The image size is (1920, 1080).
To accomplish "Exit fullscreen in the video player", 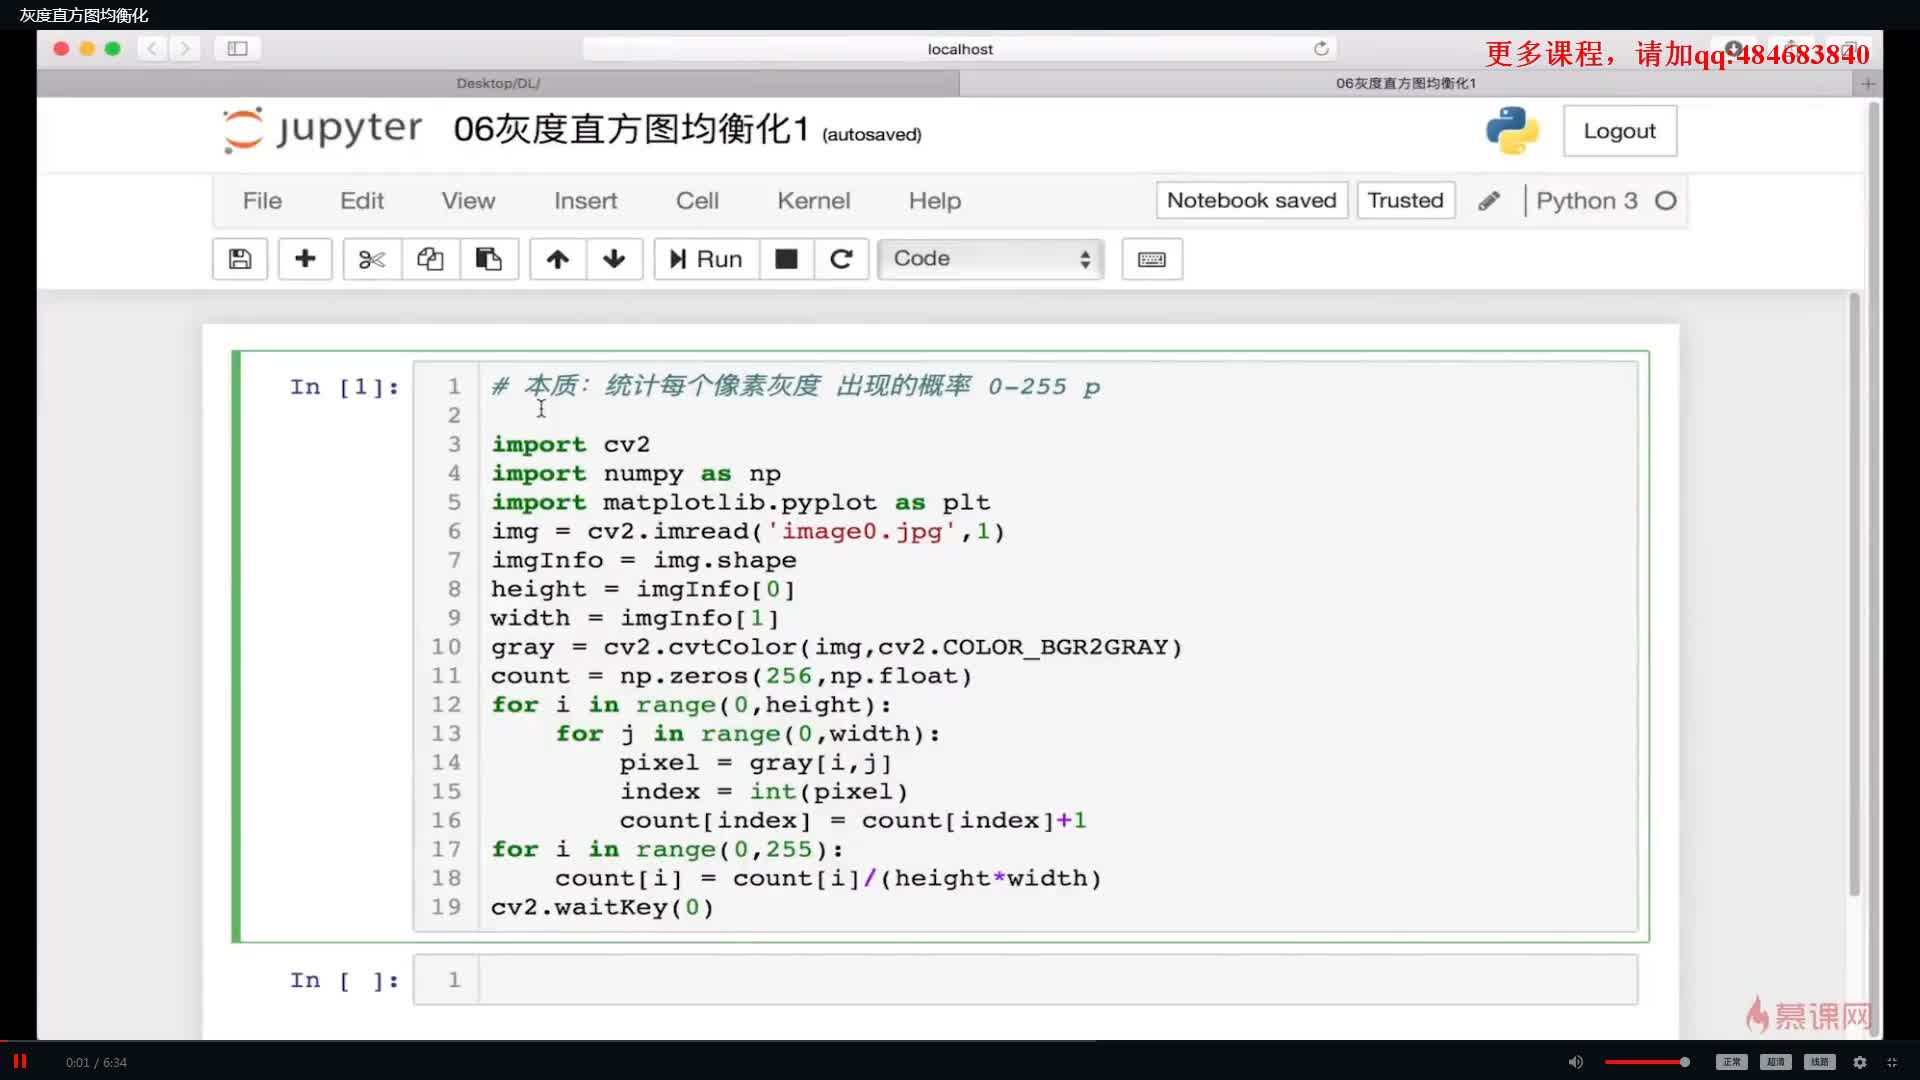I will [x=1892, y=1062].
